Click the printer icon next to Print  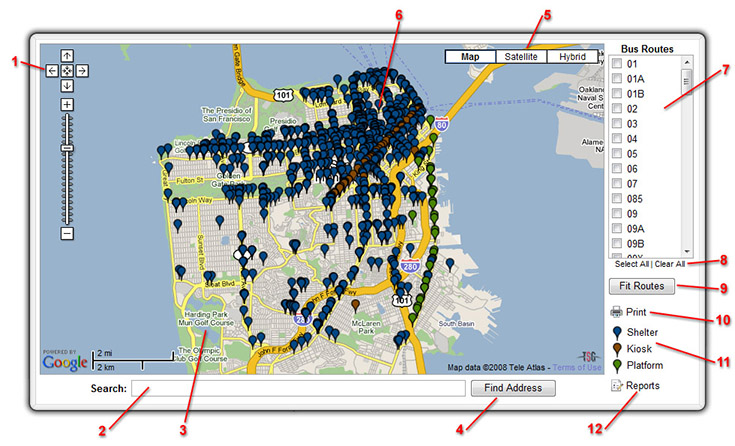pos(617,313)
